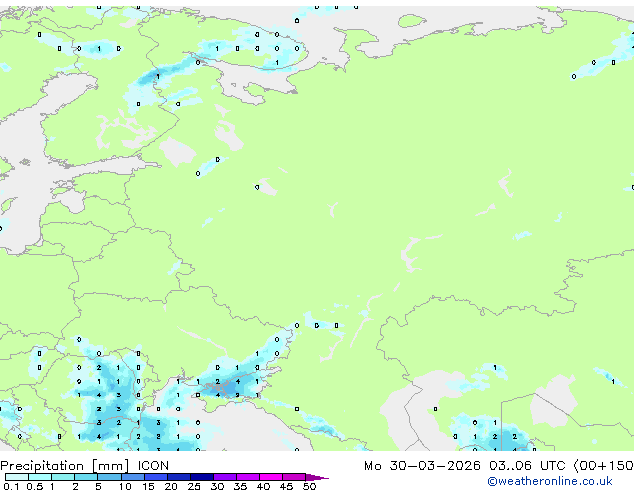Click the "Mo 30-03-2026 03..06 UTC" date label
Viewport: 634px width, 490px height.
465,466
